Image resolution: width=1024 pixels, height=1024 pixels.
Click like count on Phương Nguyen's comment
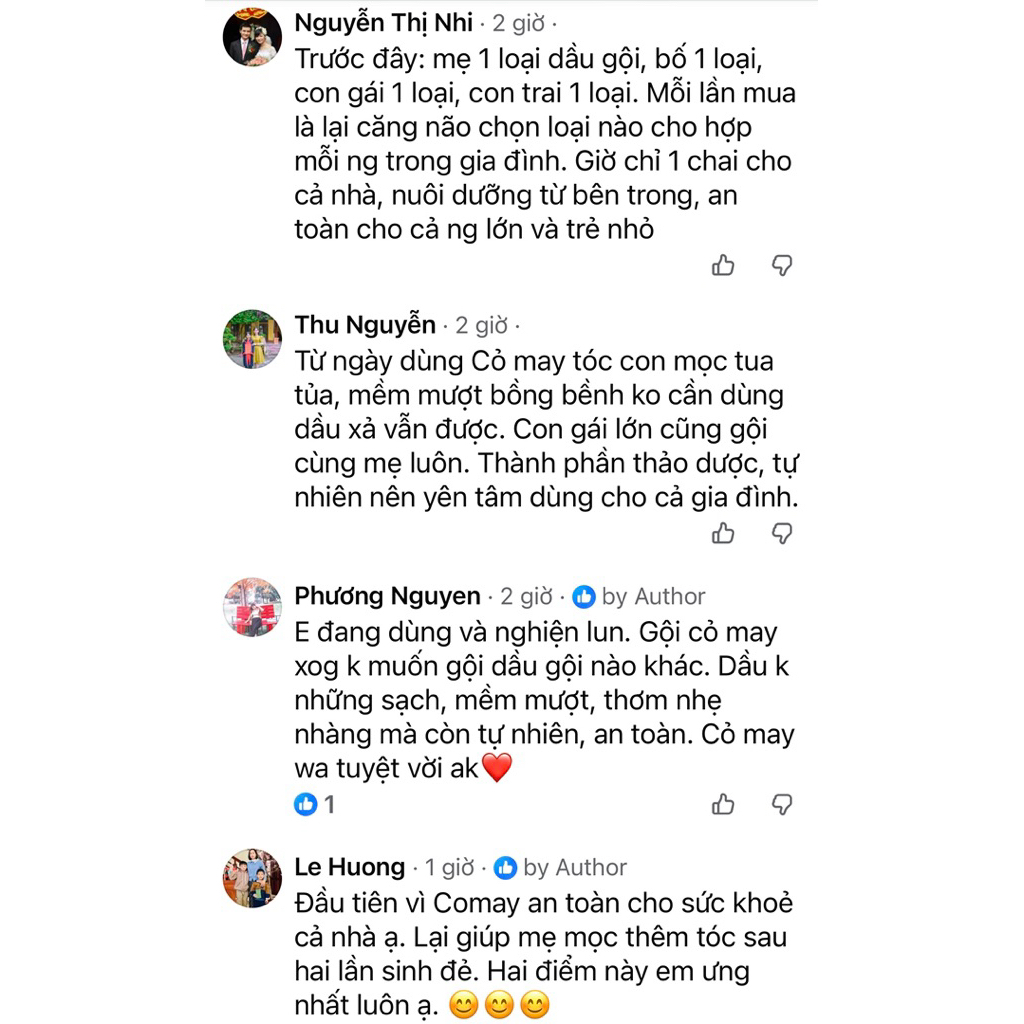[315, 804]
